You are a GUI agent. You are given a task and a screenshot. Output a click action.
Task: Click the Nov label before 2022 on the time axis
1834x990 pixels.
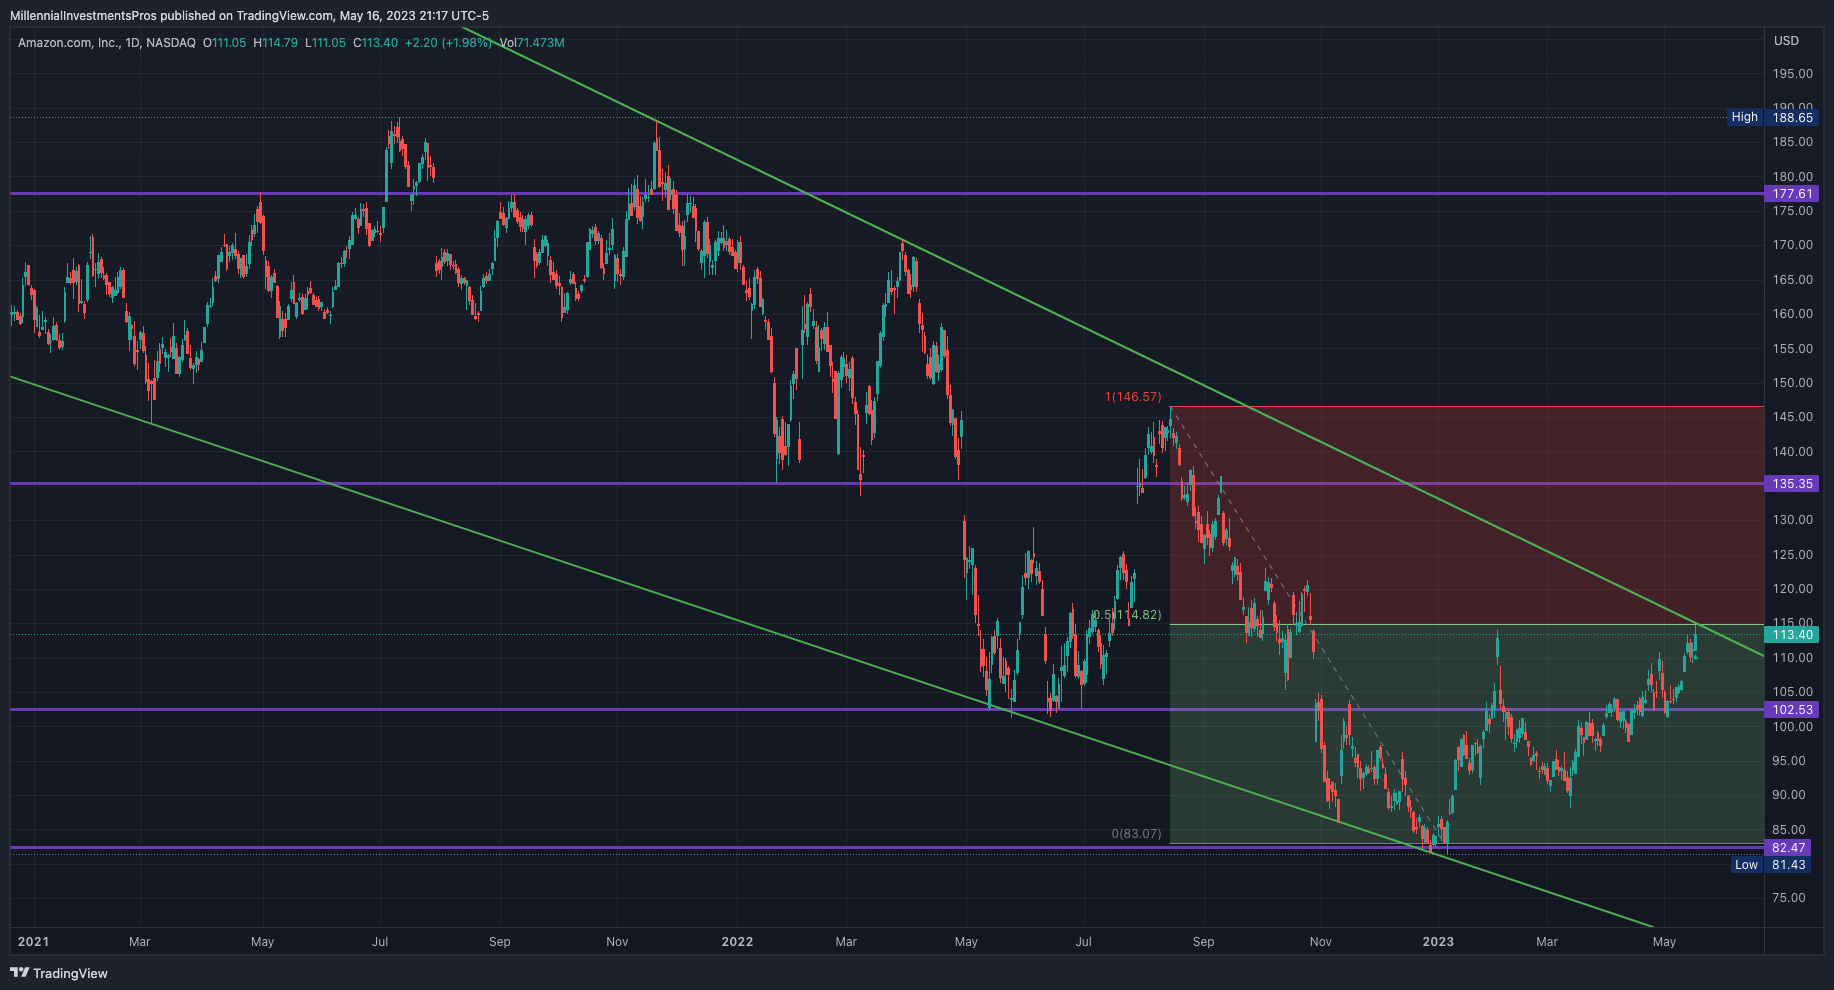pyautogui.click(x=617, y=942)
